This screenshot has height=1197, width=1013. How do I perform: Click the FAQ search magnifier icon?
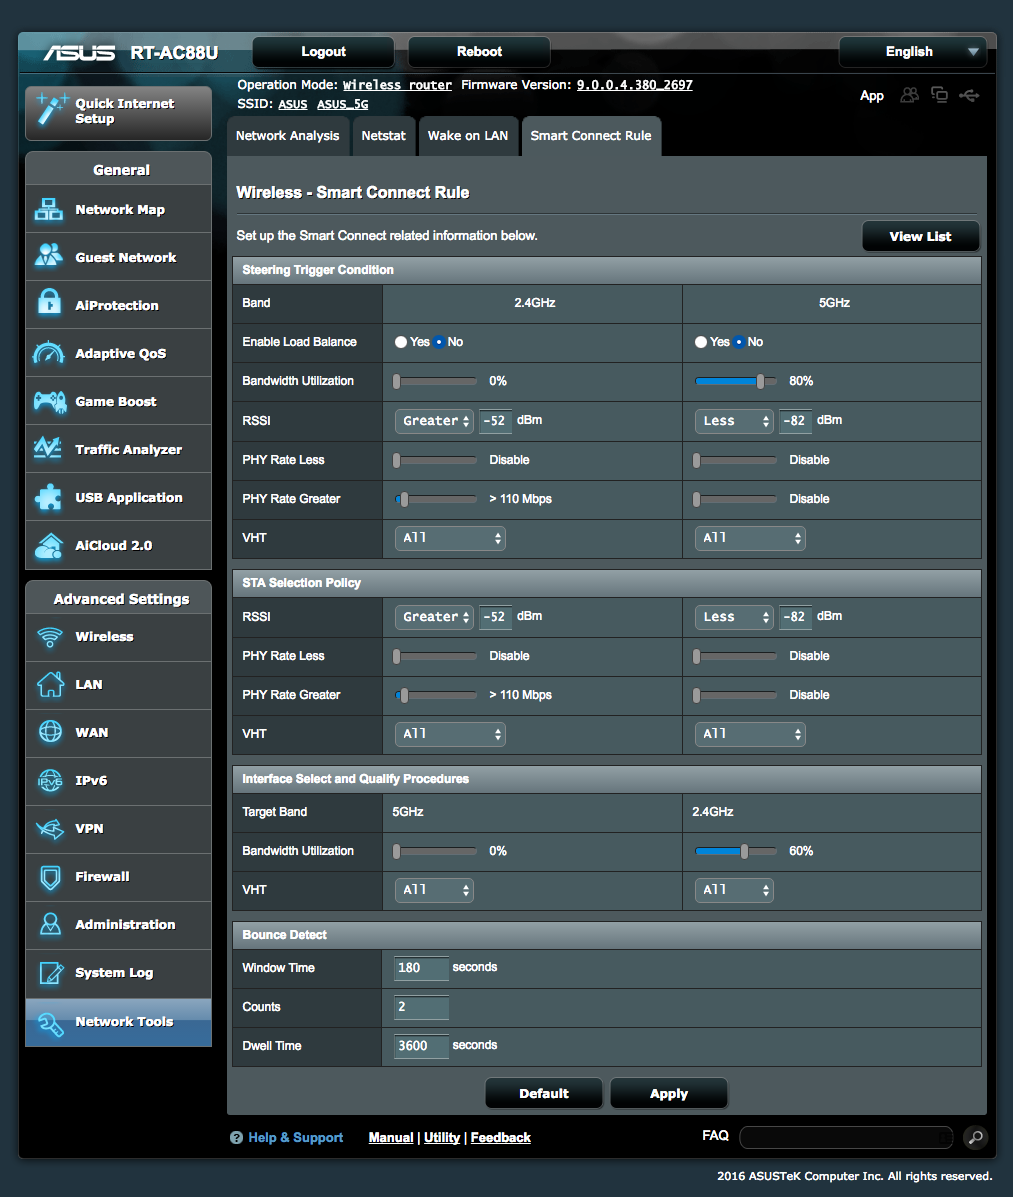(974, 1137)
